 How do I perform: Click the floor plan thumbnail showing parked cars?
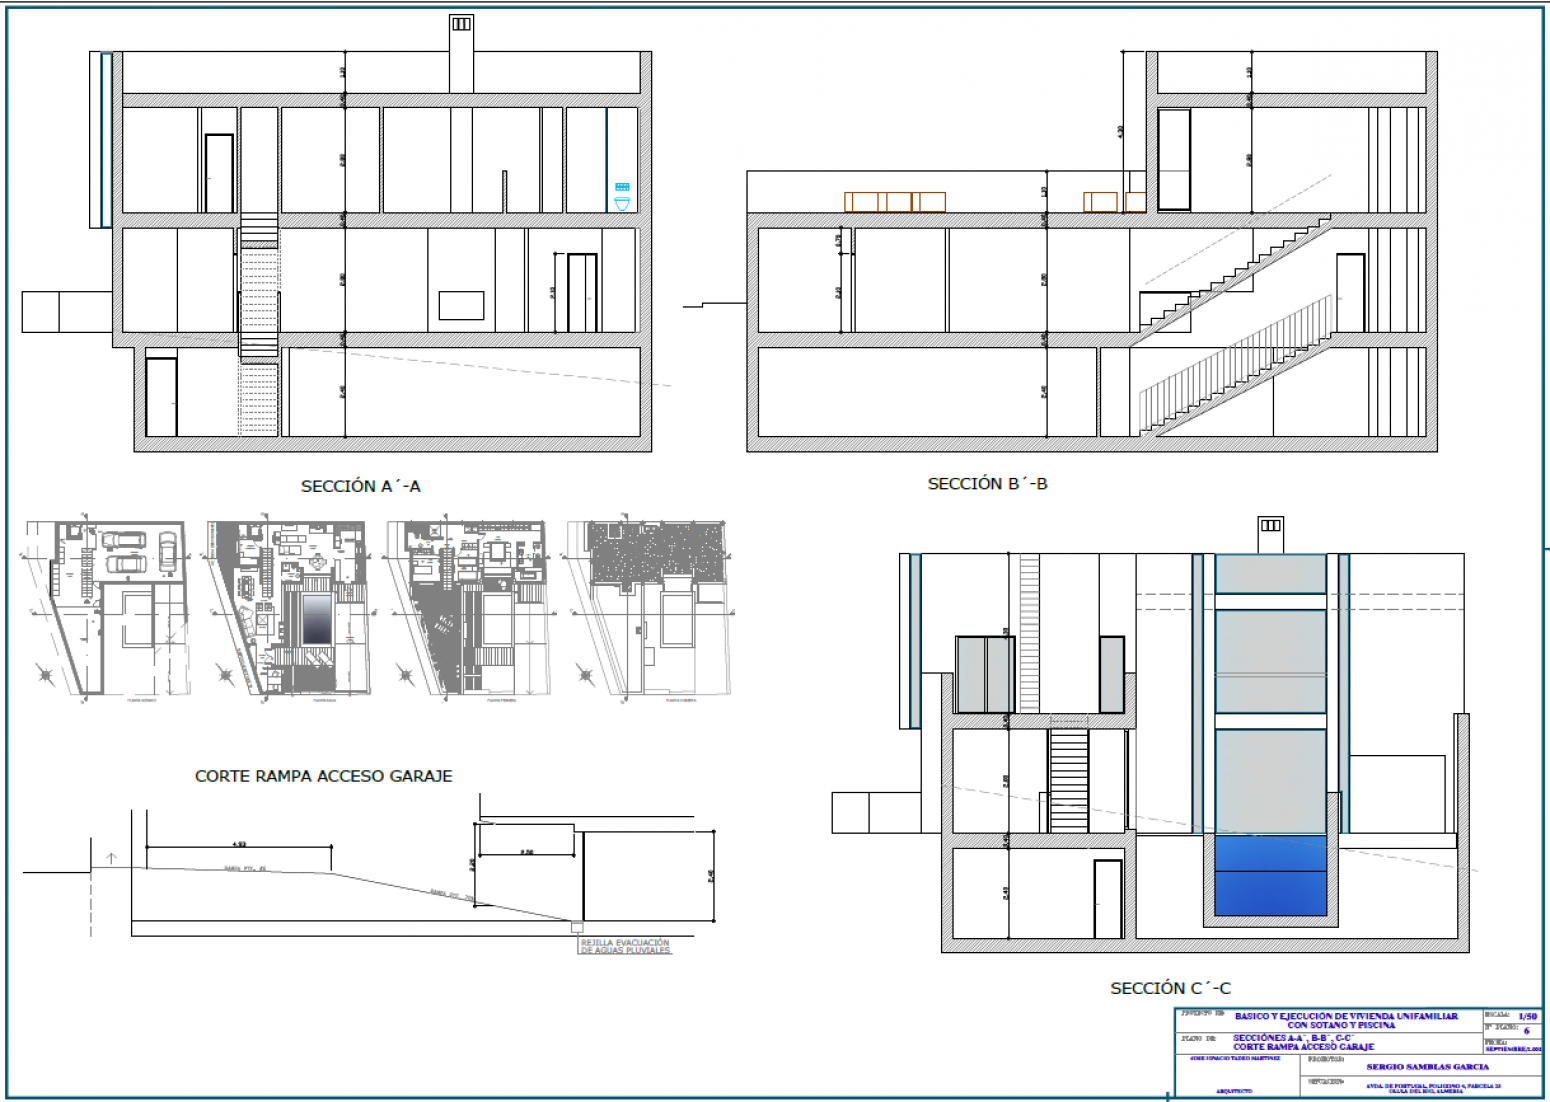[x=107, y=610]
